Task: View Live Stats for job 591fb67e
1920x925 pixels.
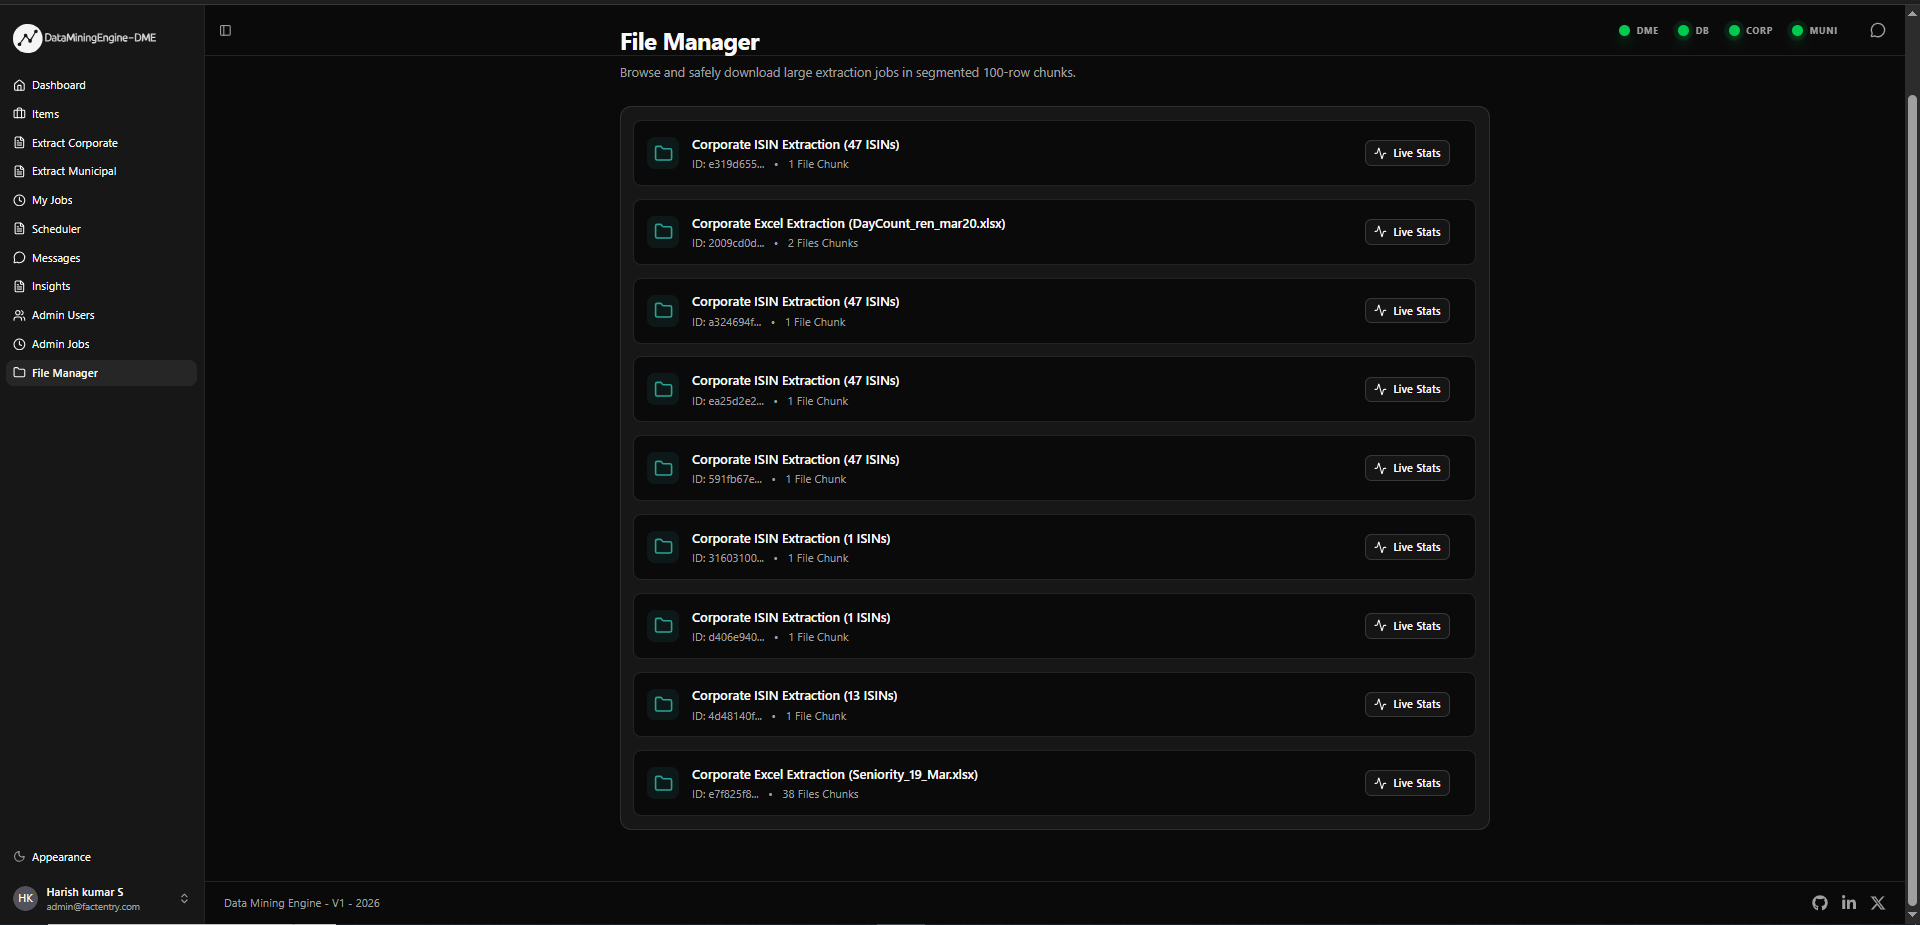Action: [1407, 468]
